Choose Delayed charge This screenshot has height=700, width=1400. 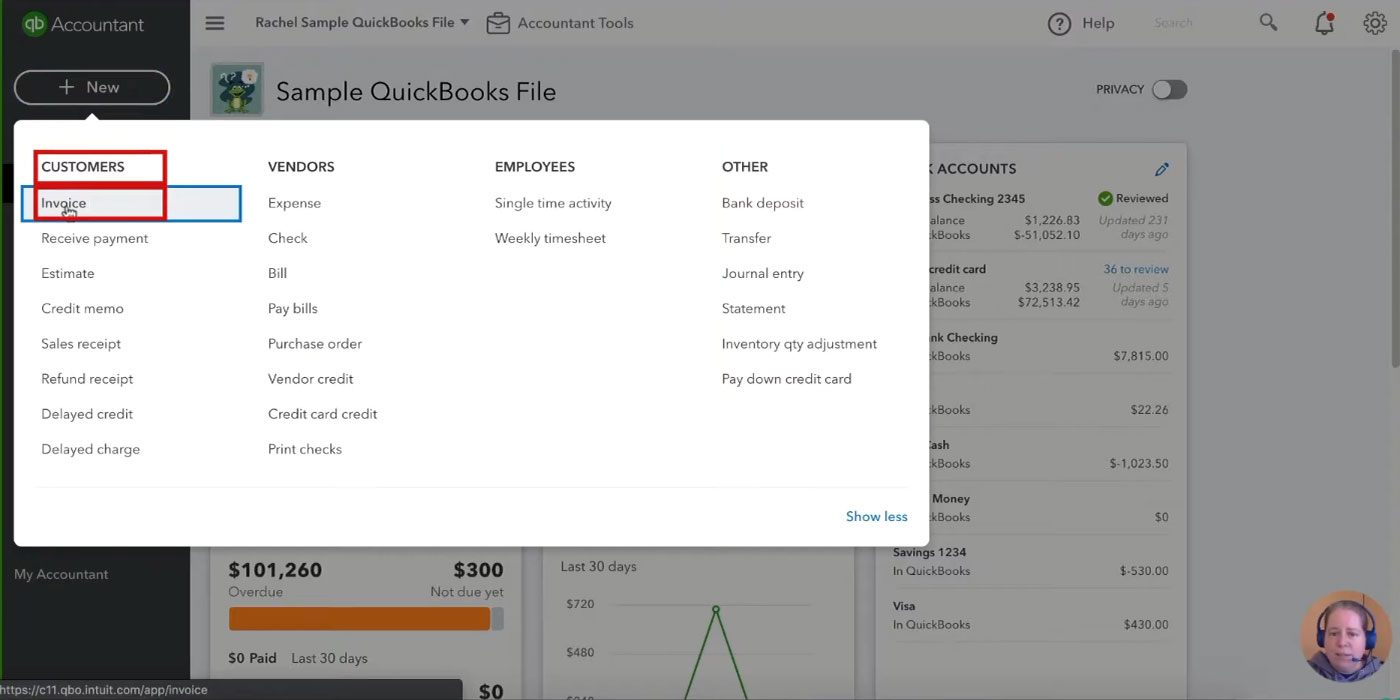click(91, 449)
